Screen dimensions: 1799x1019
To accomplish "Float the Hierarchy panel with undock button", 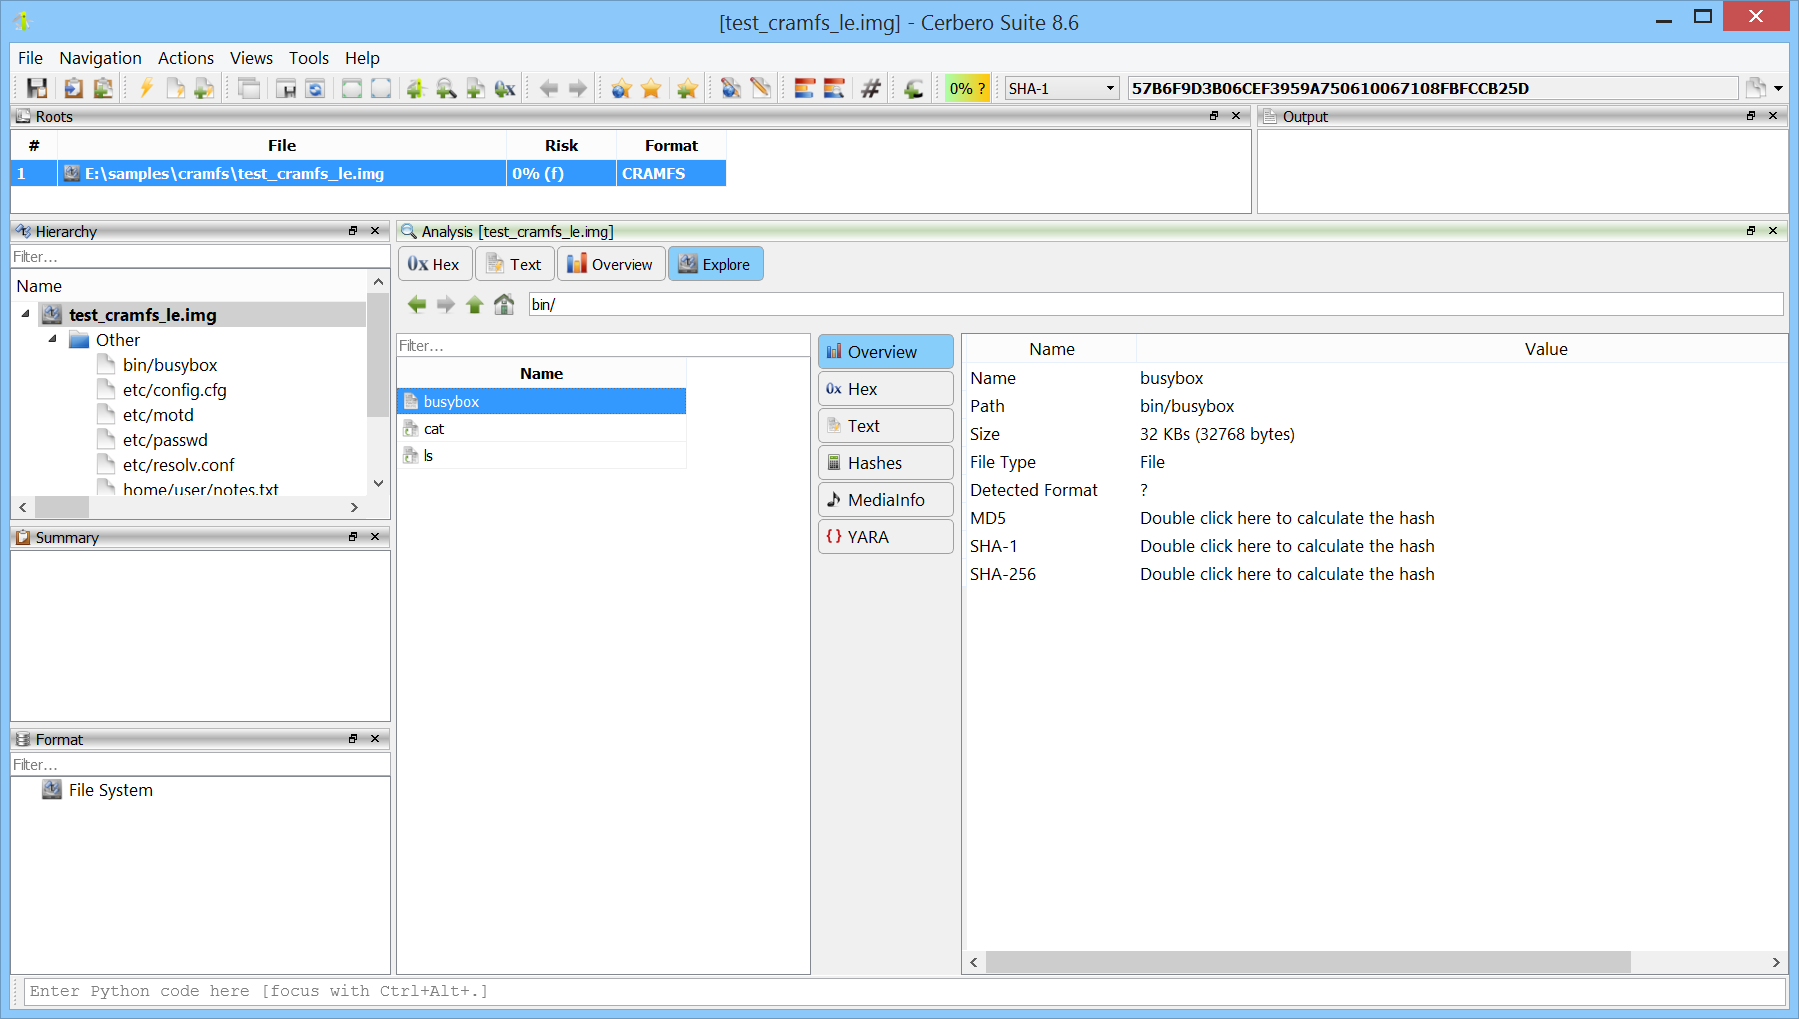I will pos(353,231).
